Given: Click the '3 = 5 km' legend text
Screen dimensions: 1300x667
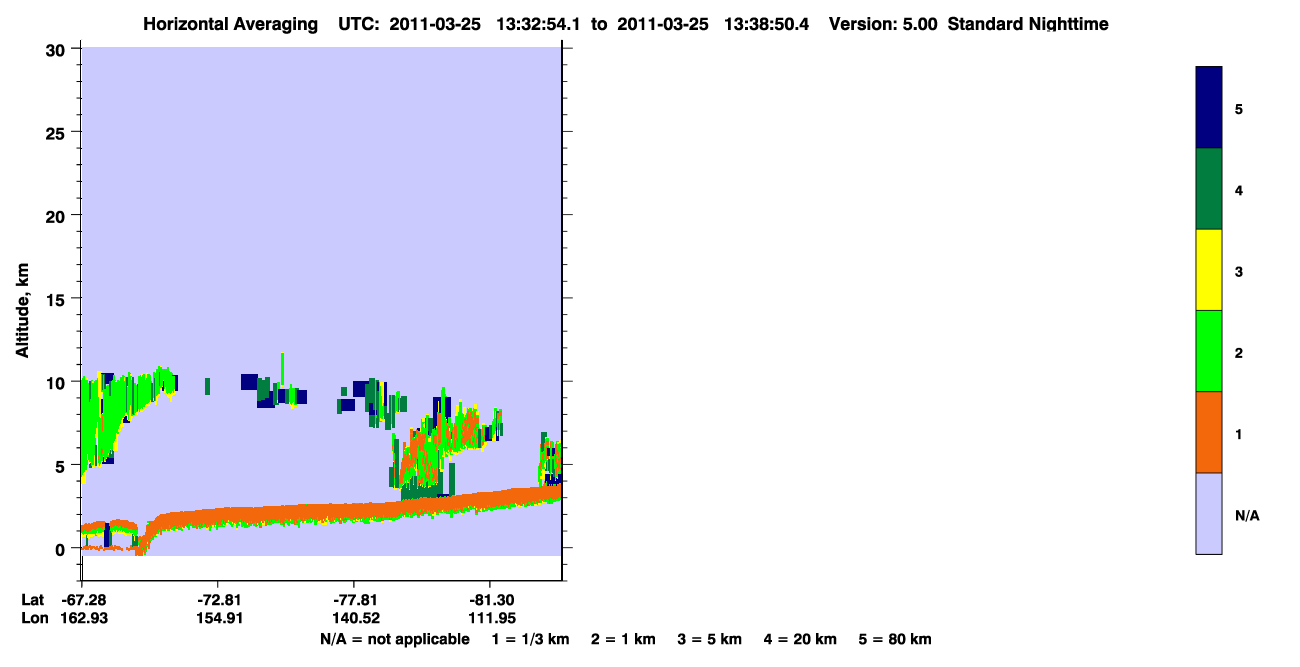Looking at the screenshot, I should [710, 639].
